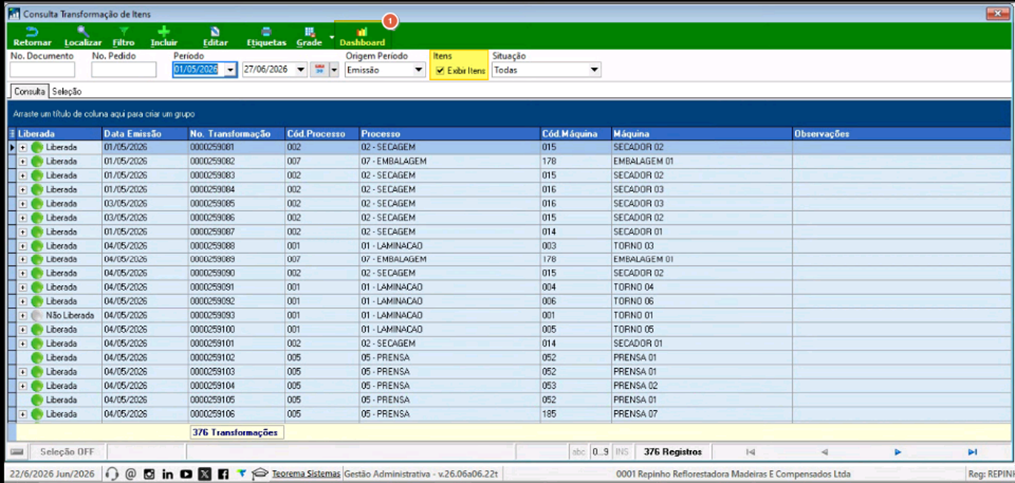
Task: Sort by the Liberada column header
Action: 59,133
